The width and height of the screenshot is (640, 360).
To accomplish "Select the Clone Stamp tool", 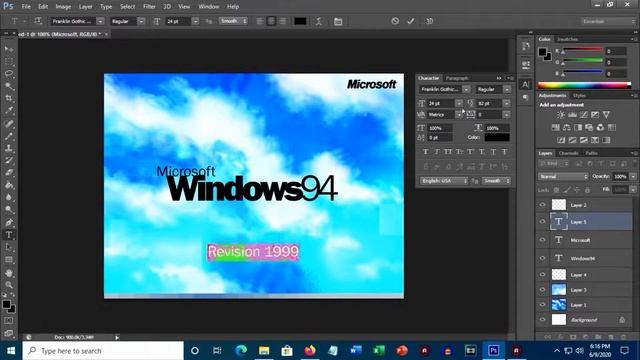I will pos(9,148).
